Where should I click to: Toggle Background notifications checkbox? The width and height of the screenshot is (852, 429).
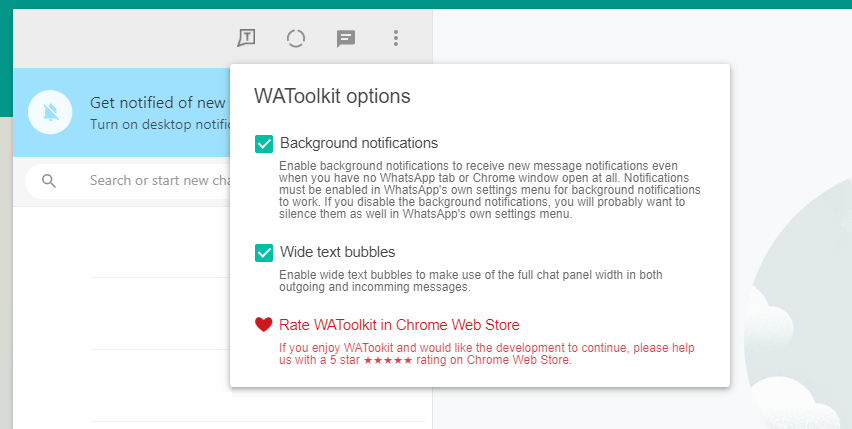pos(264,143)
